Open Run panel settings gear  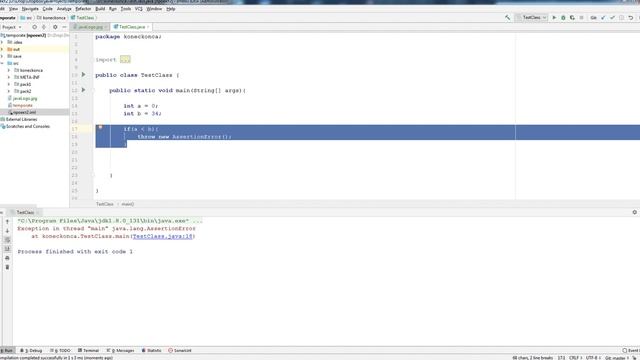click(x=634, y=212)
